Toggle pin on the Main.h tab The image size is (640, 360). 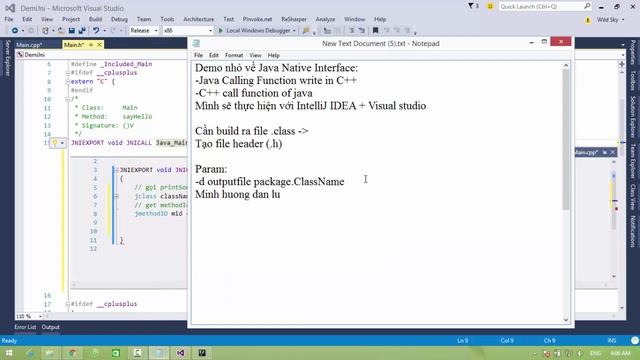91,44
